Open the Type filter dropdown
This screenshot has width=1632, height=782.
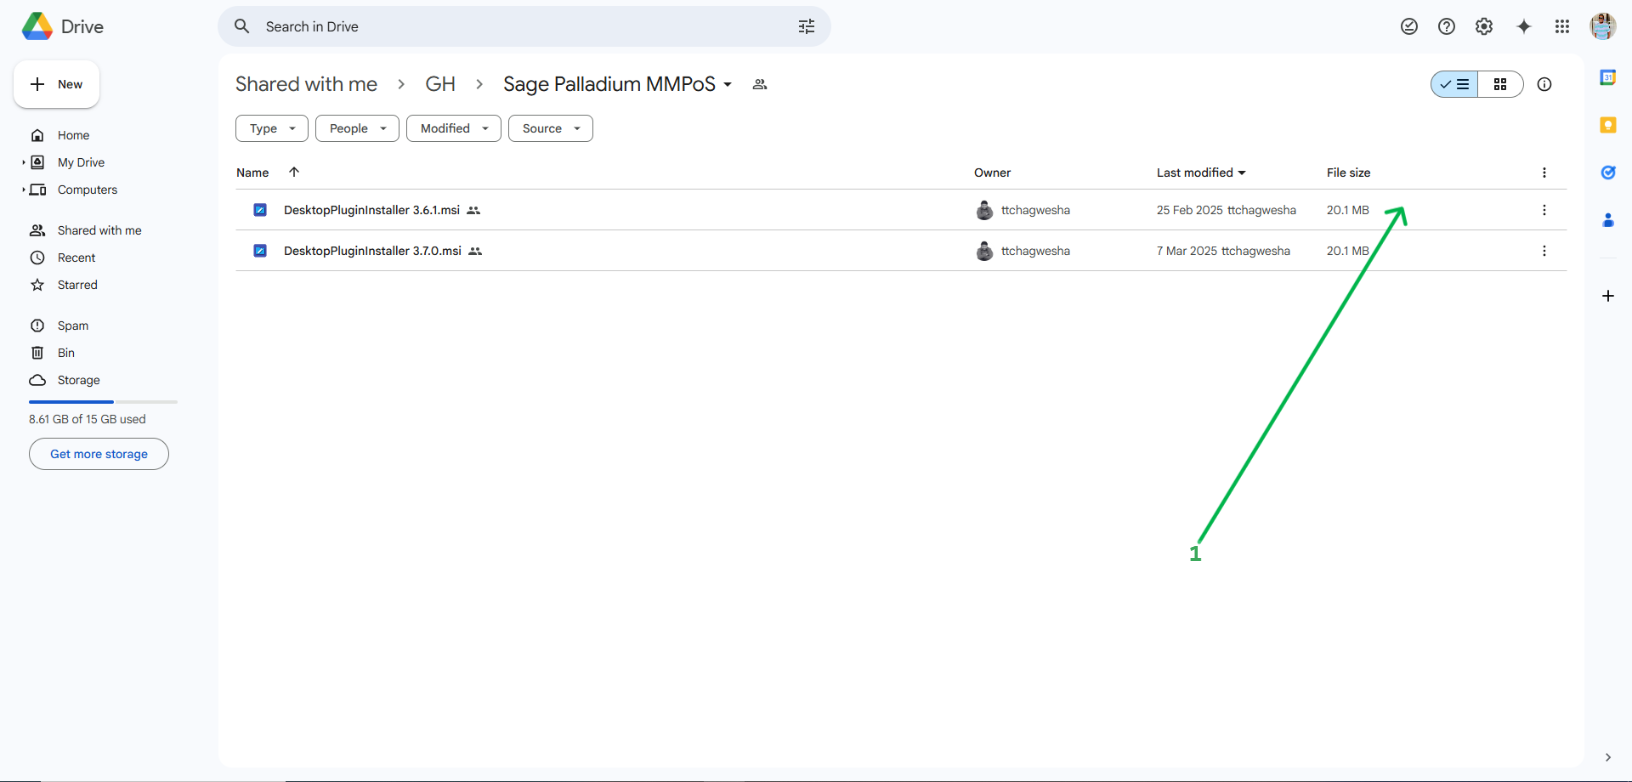tap(272, 128)
